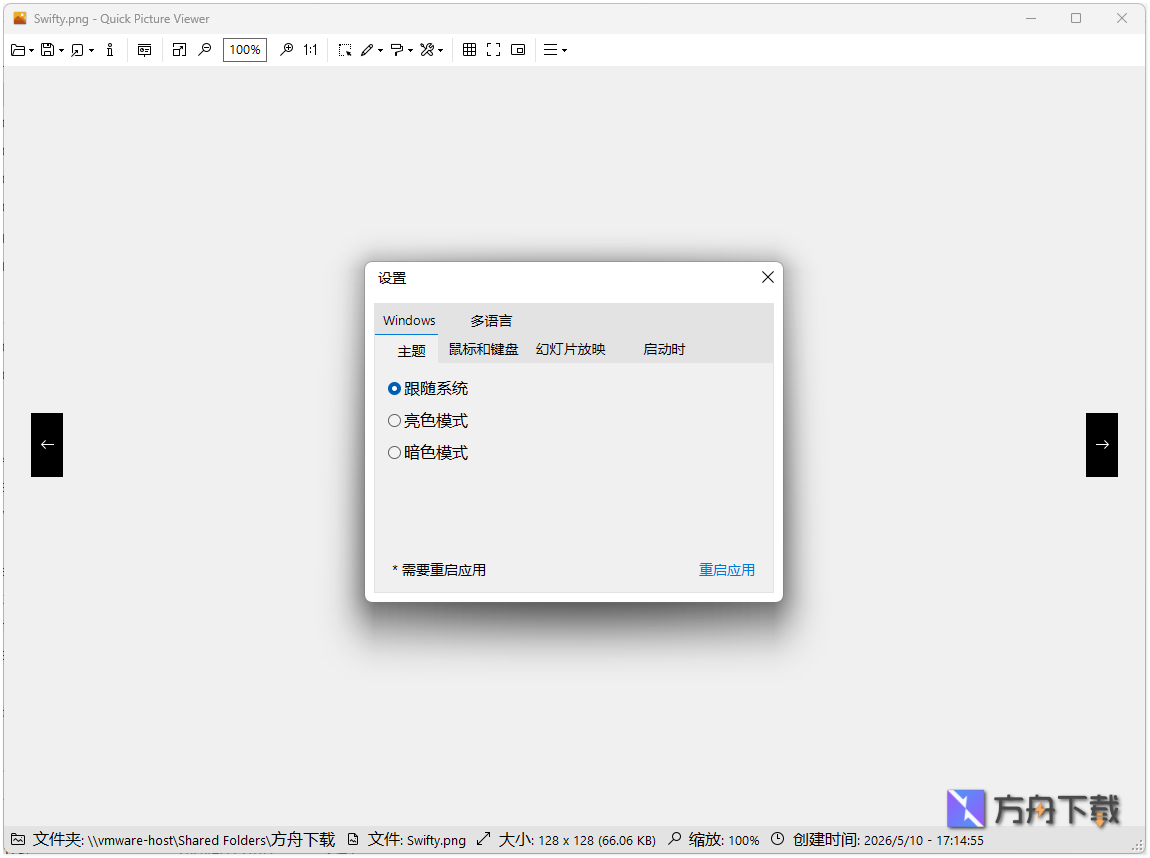This screenshot has width=1150, height=858.
Task: Click the save floppy disk icon
Action: (x=47, y=50)
